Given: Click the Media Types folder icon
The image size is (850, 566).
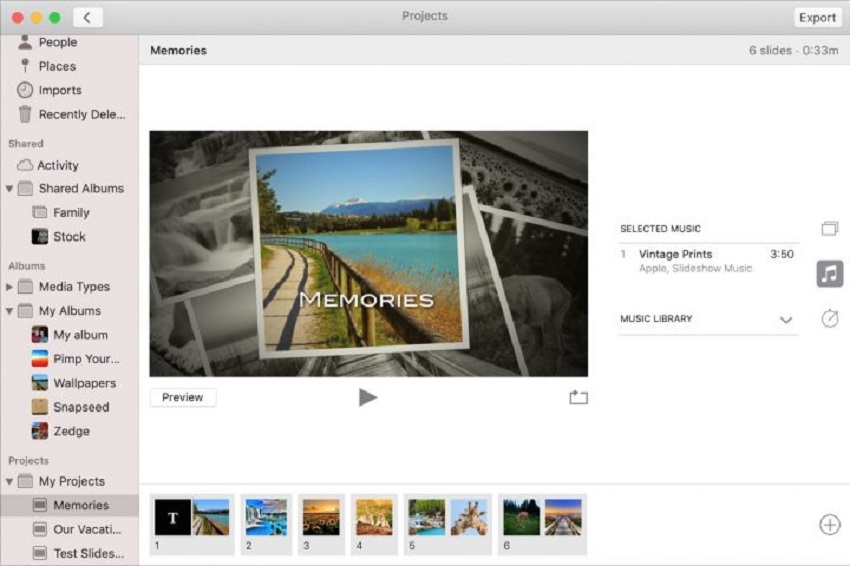Looking at the screenshot, I should click(x=25, y=286).
